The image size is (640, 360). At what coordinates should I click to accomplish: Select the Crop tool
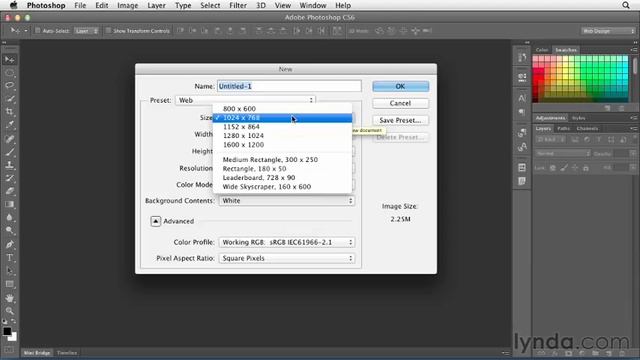click(x=10, y=112)
